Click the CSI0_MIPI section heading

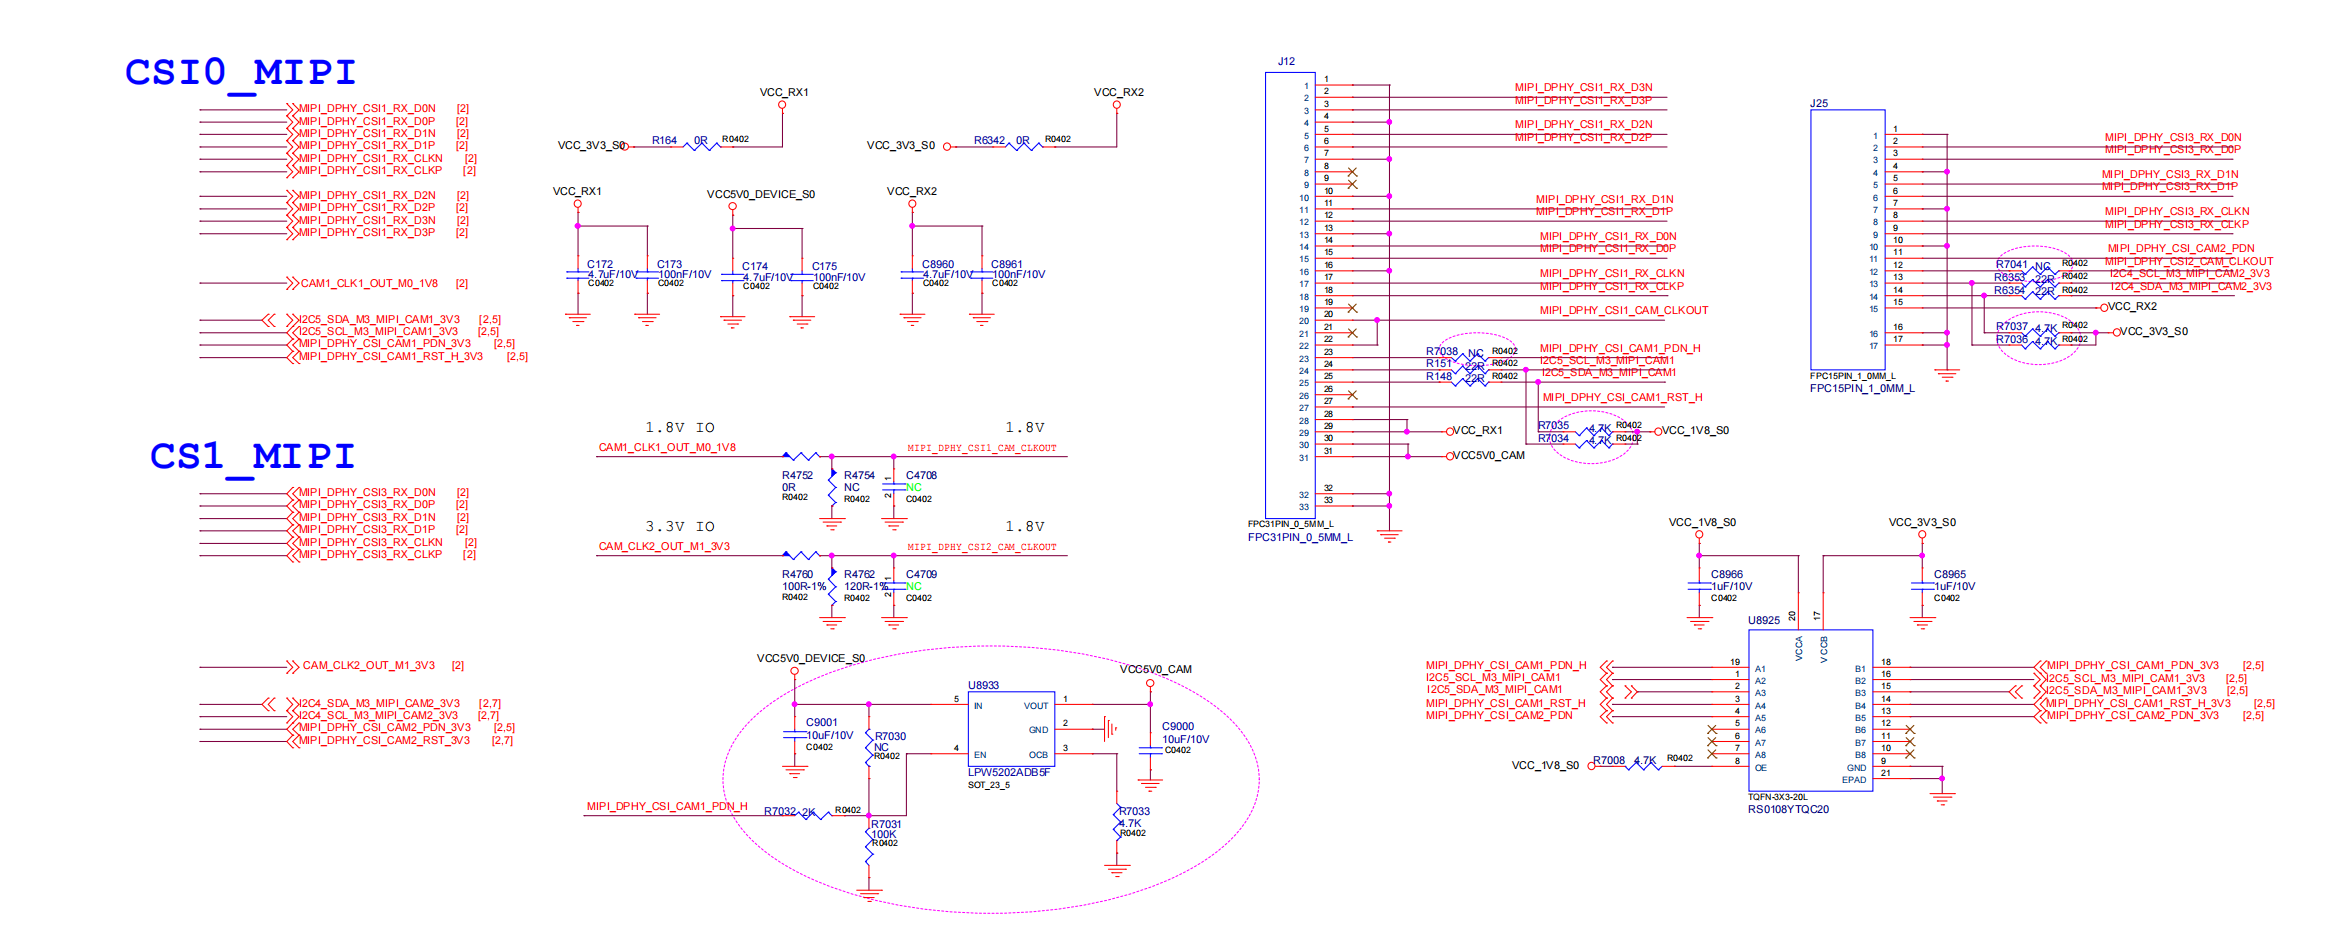click(x=240, y=72)
